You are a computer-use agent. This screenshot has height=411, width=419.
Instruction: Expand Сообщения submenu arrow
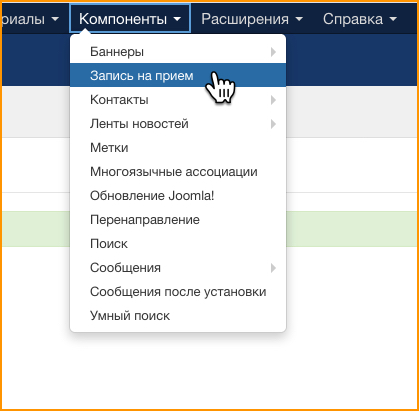coord(273,268)
